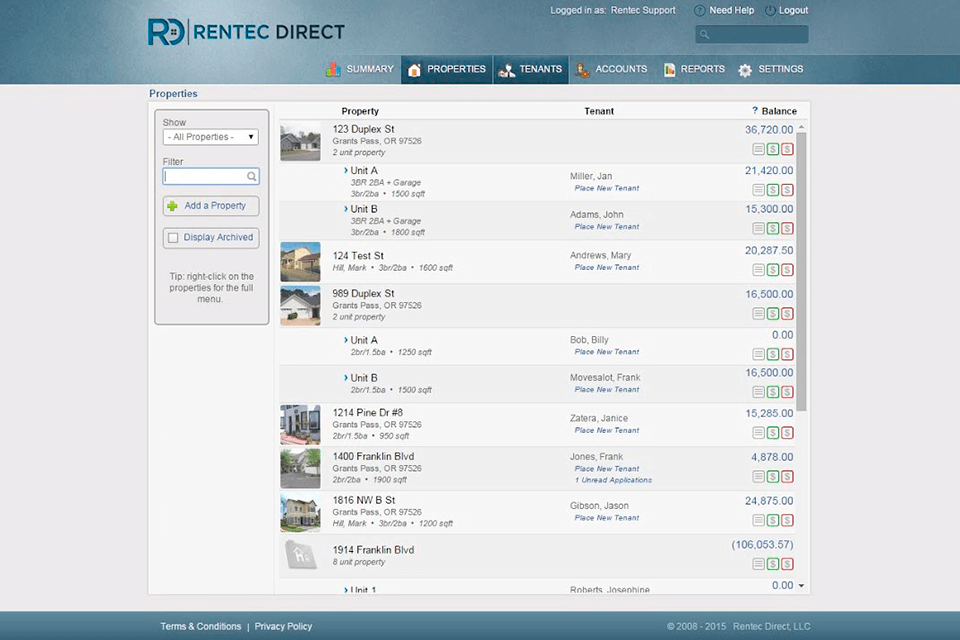Go to the Settings tab
Screen dimensions: 960x640
770,70
